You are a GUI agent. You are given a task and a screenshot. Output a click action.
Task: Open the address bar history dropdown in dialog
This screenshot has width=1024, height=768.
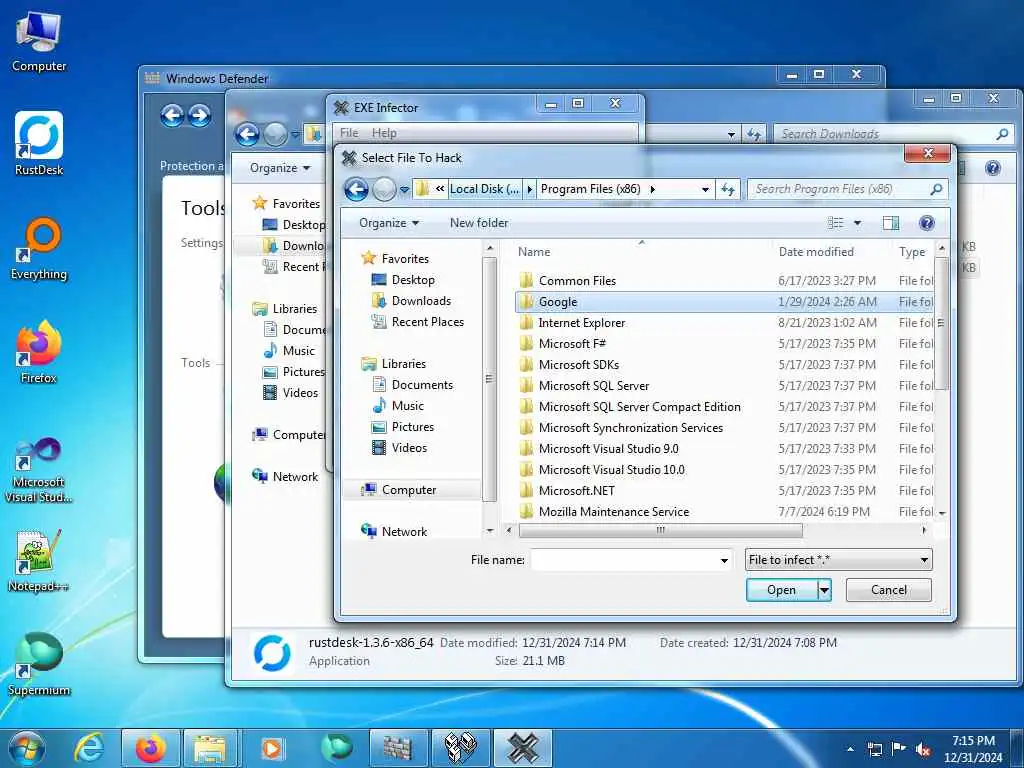coord(705,189)
